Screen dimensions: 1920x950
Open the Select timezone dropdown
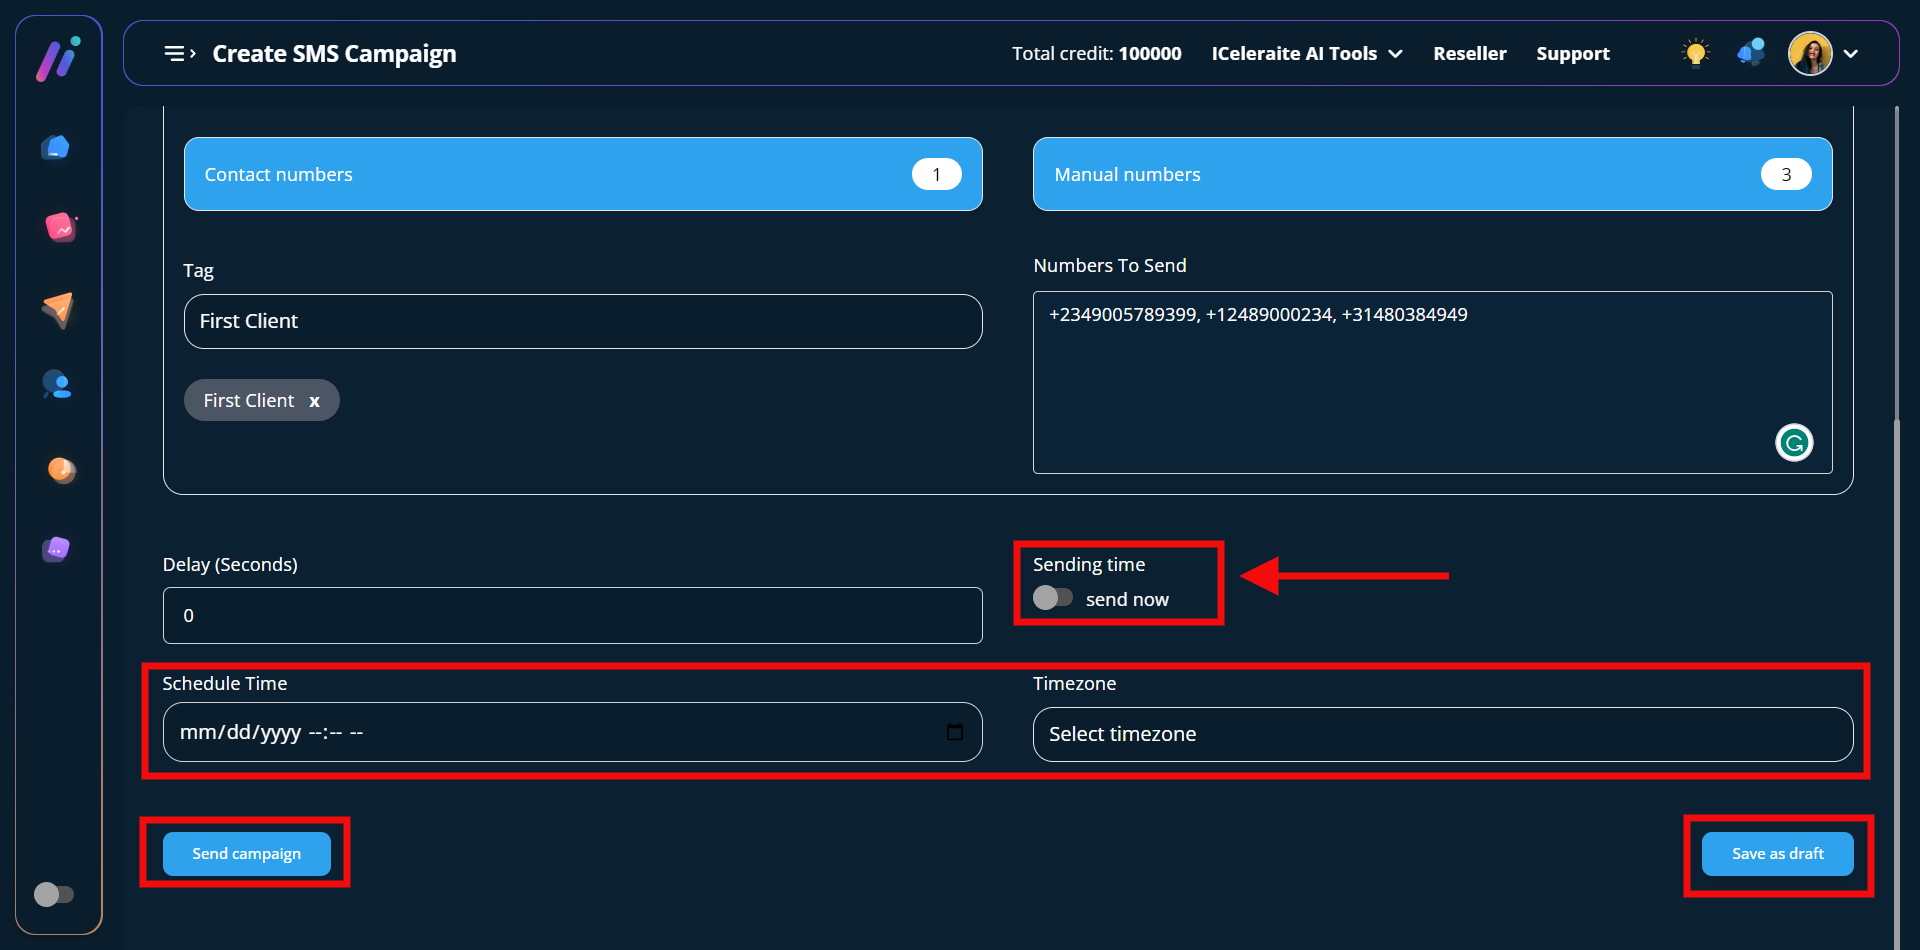pos(1442,734)
